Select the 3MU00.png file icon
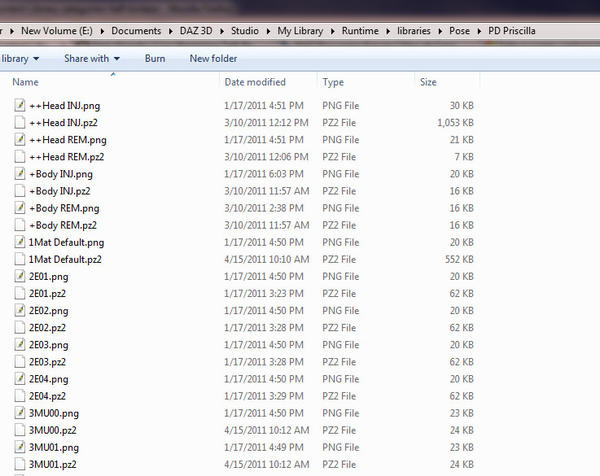This screenshot has height=476, width=600. (x=20, y=413)
